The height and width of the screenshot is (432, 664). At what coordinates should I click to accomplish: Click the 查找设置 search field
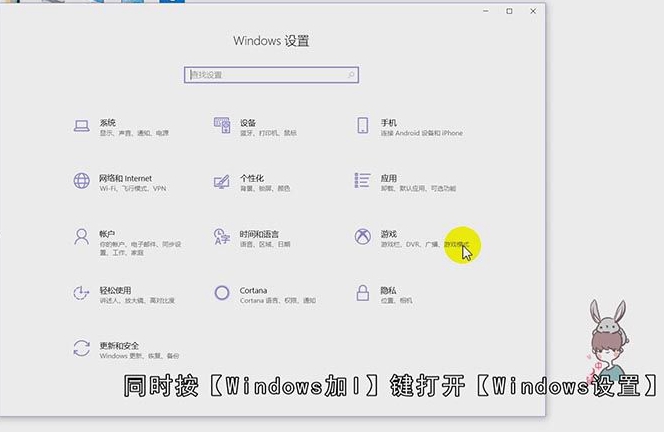[271, 75]
